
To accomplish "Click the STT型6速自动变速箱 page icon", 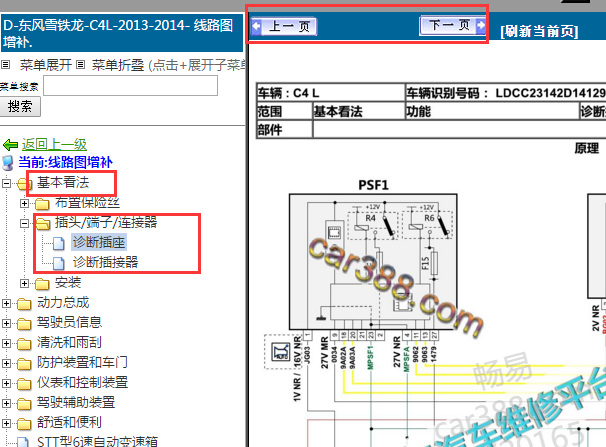I will 23,442.
